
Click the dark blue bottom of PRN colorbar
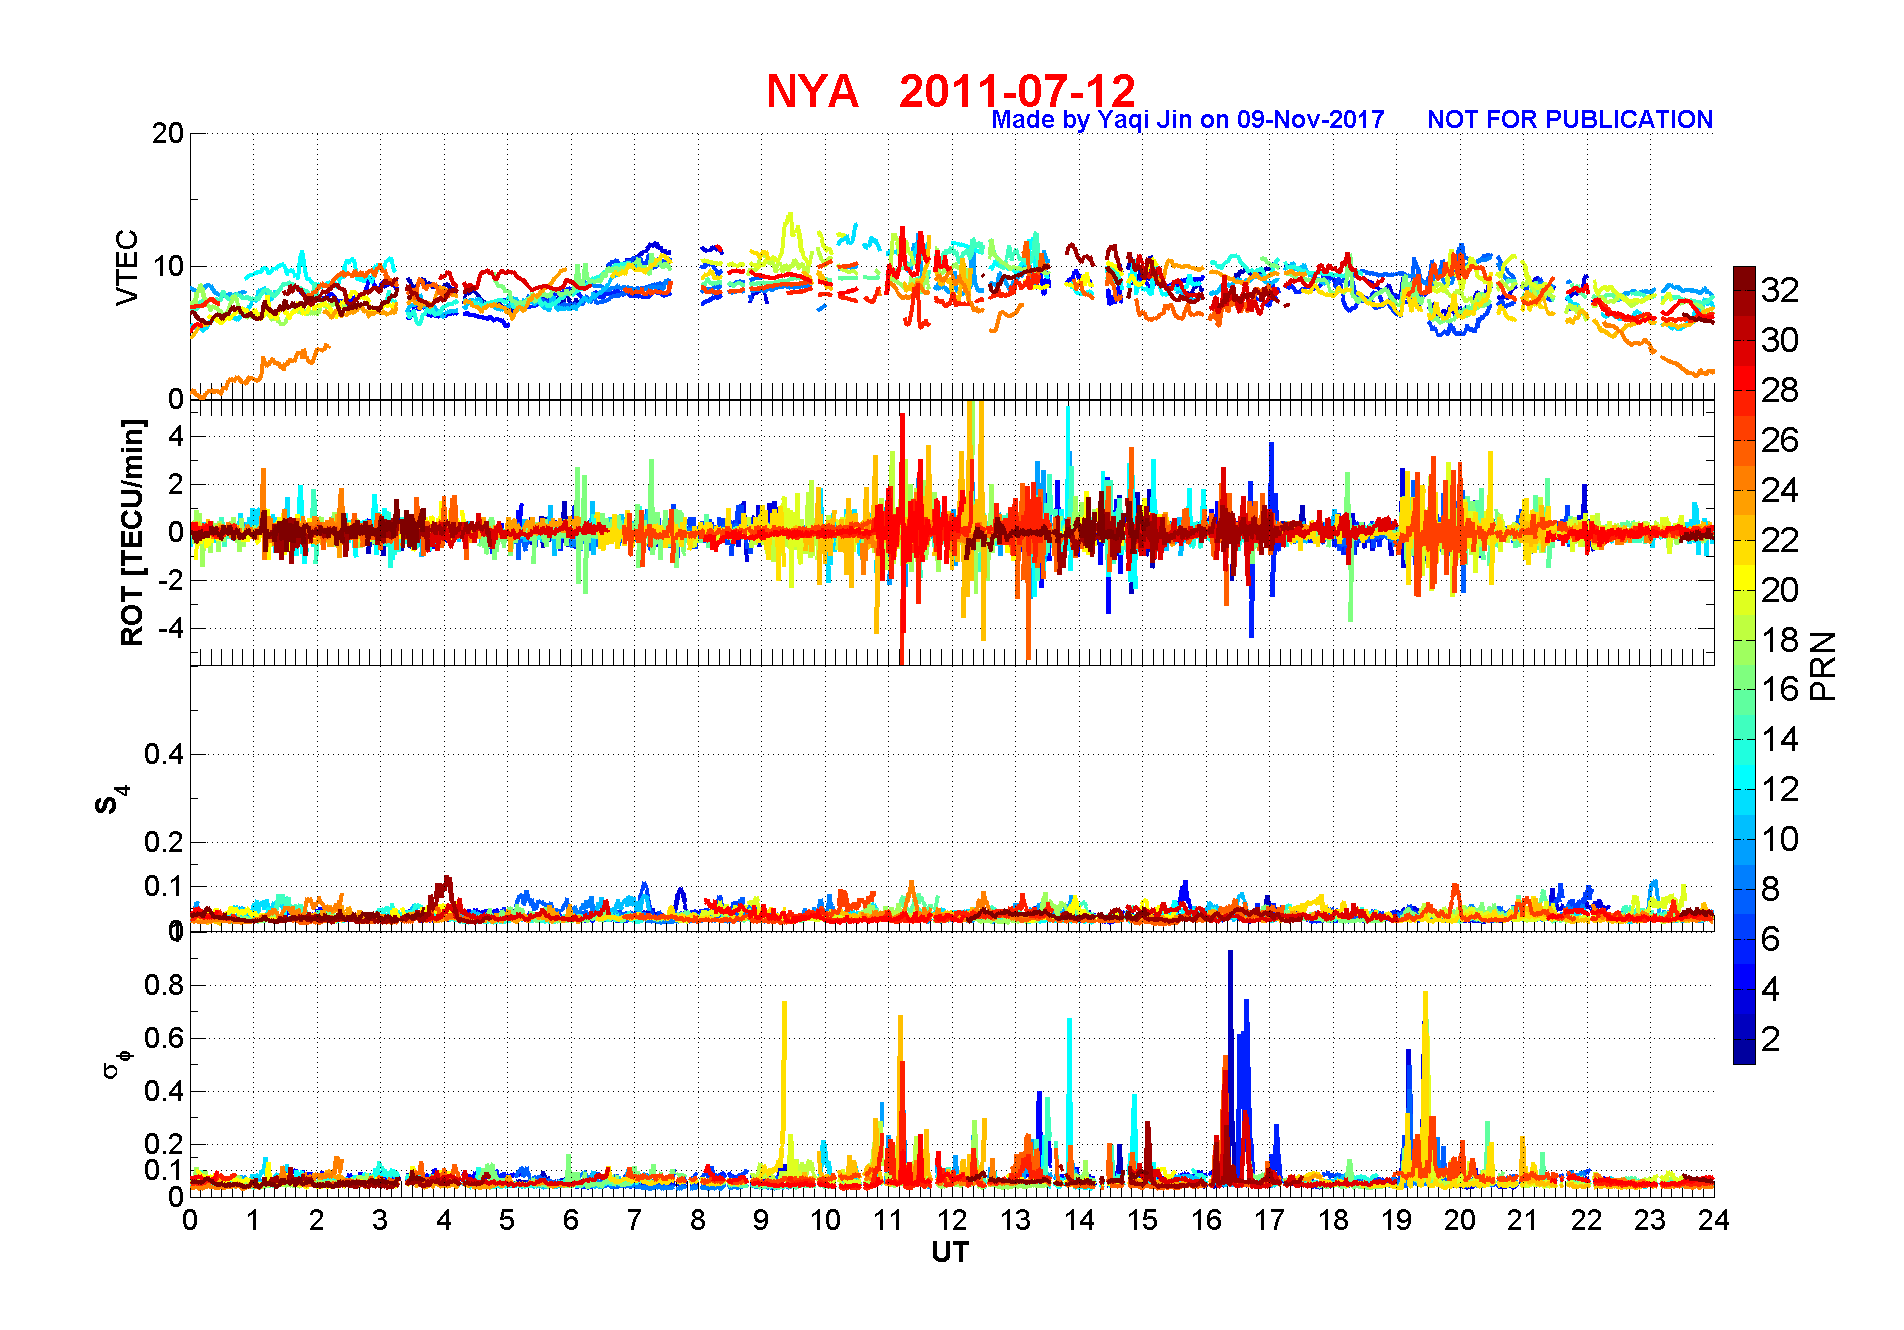click(1744, 1052)
